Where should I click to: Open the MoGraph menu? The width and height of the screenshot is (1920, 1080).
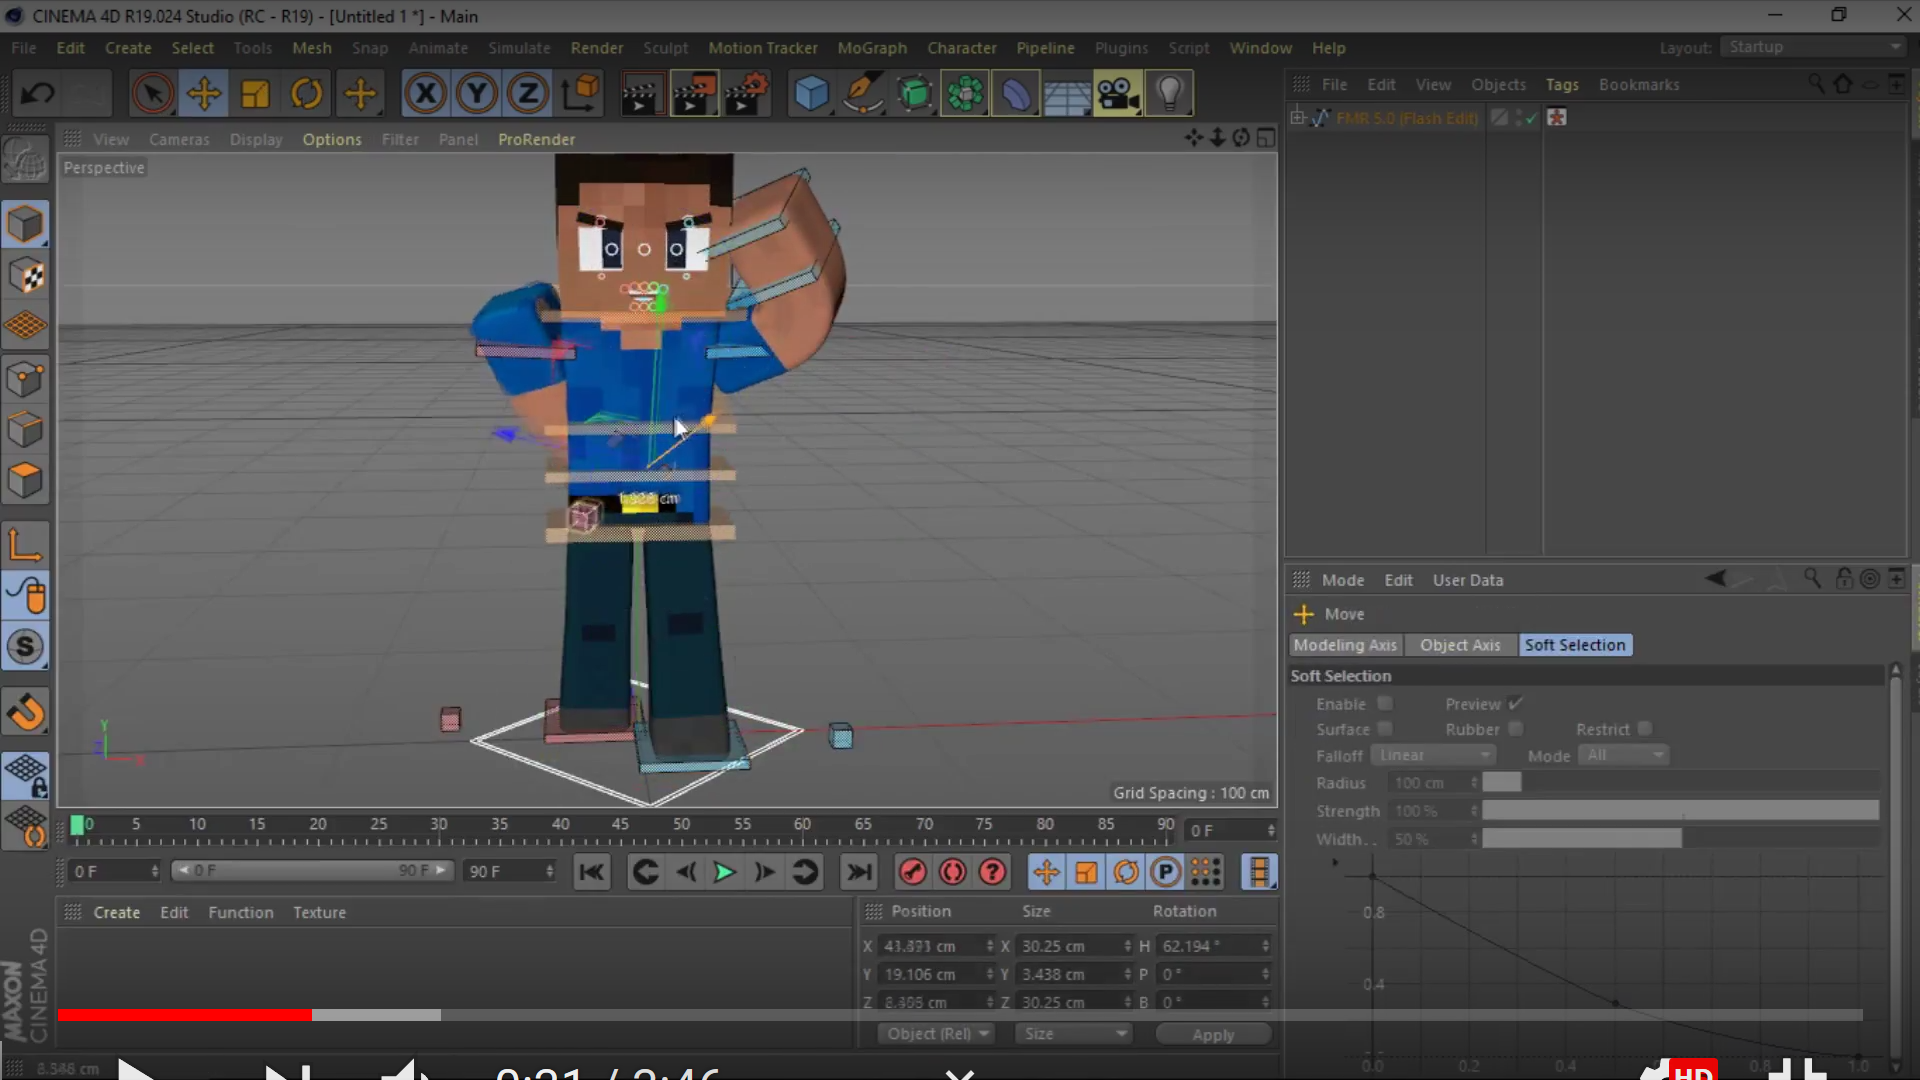872,48
